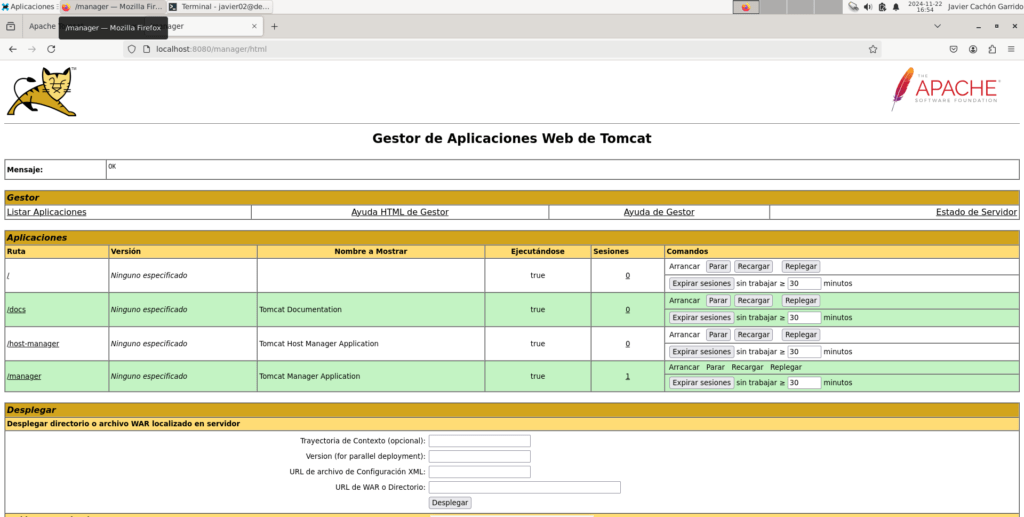Open the Firefox account icon
The height and width of the screenshot is (517, 1024).
tap(973, 49)
